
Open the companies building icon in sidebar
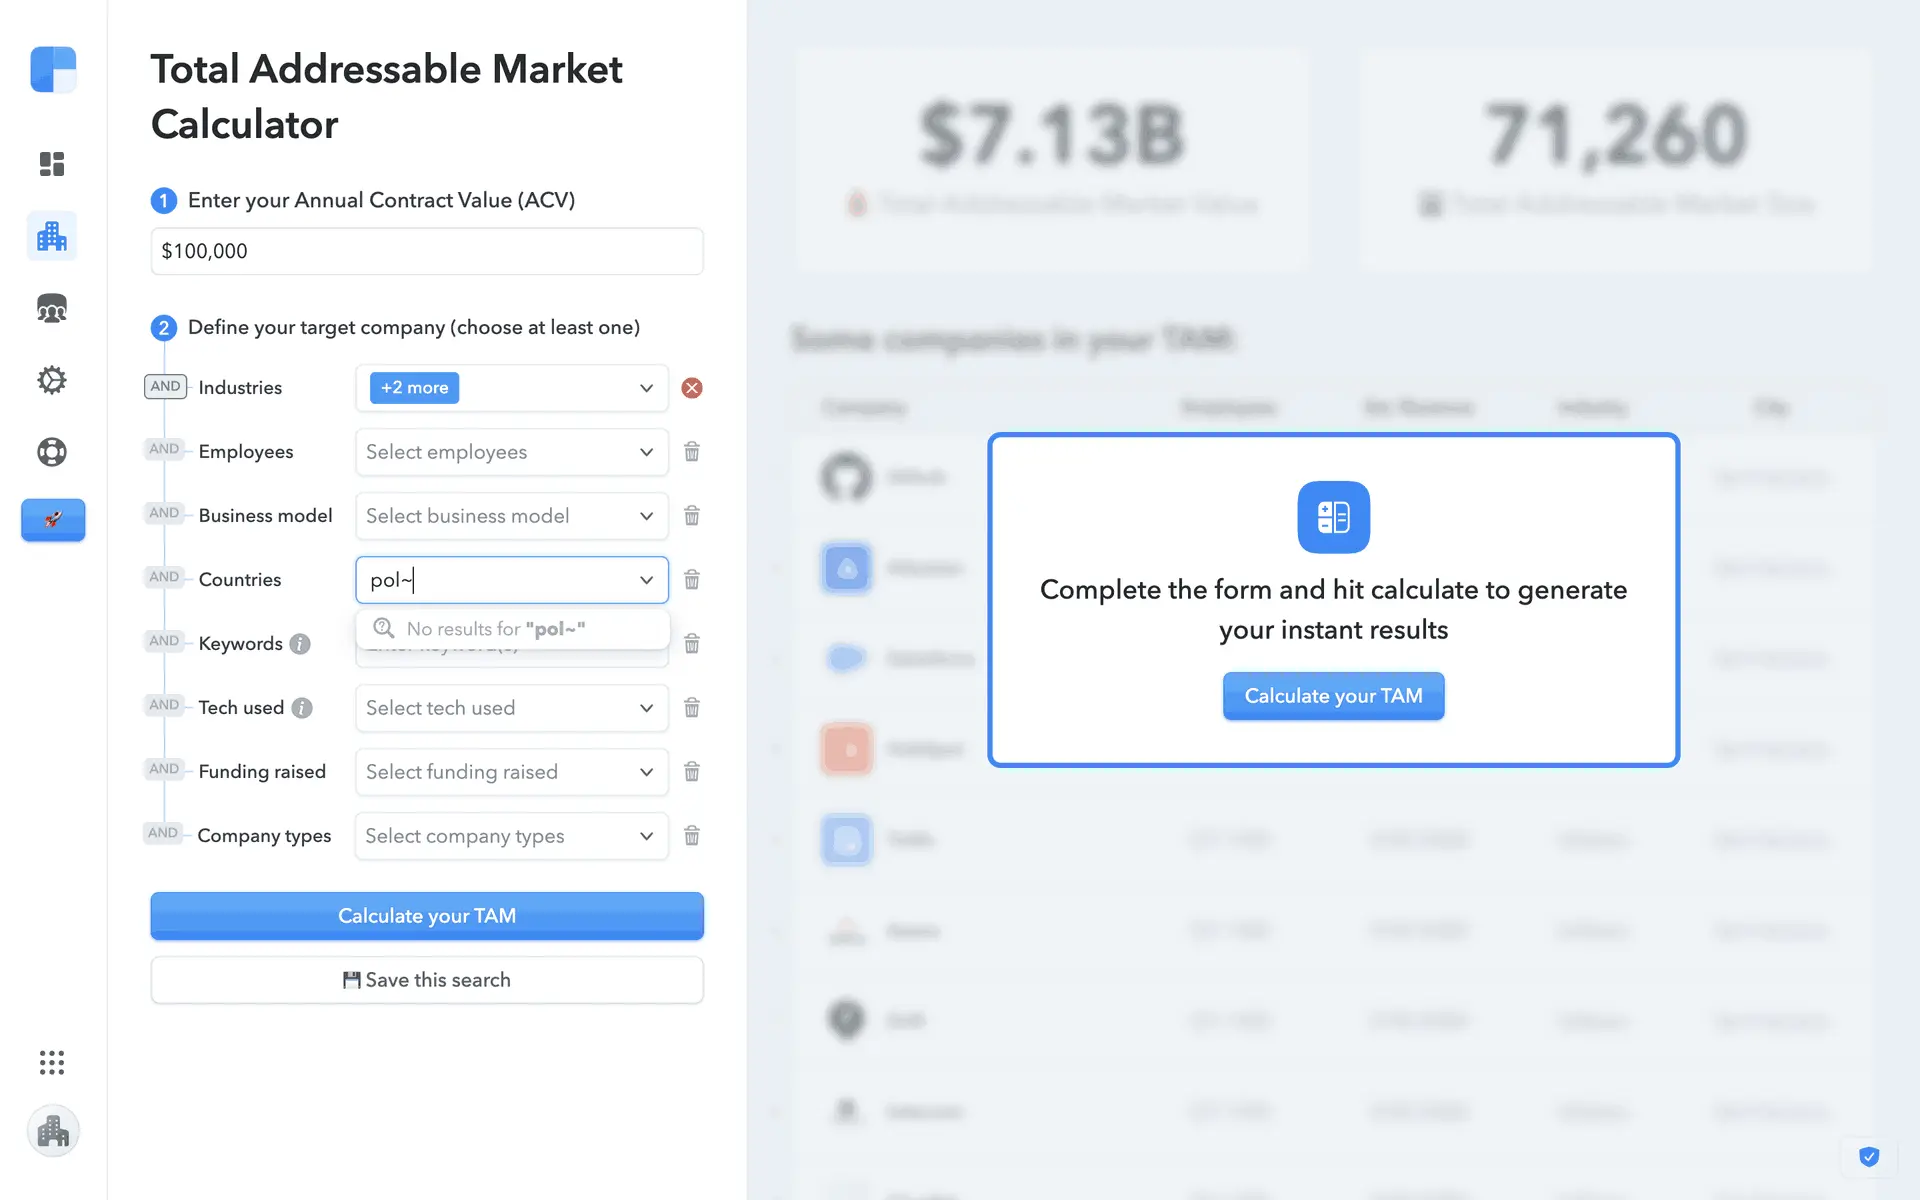[52, 237]
